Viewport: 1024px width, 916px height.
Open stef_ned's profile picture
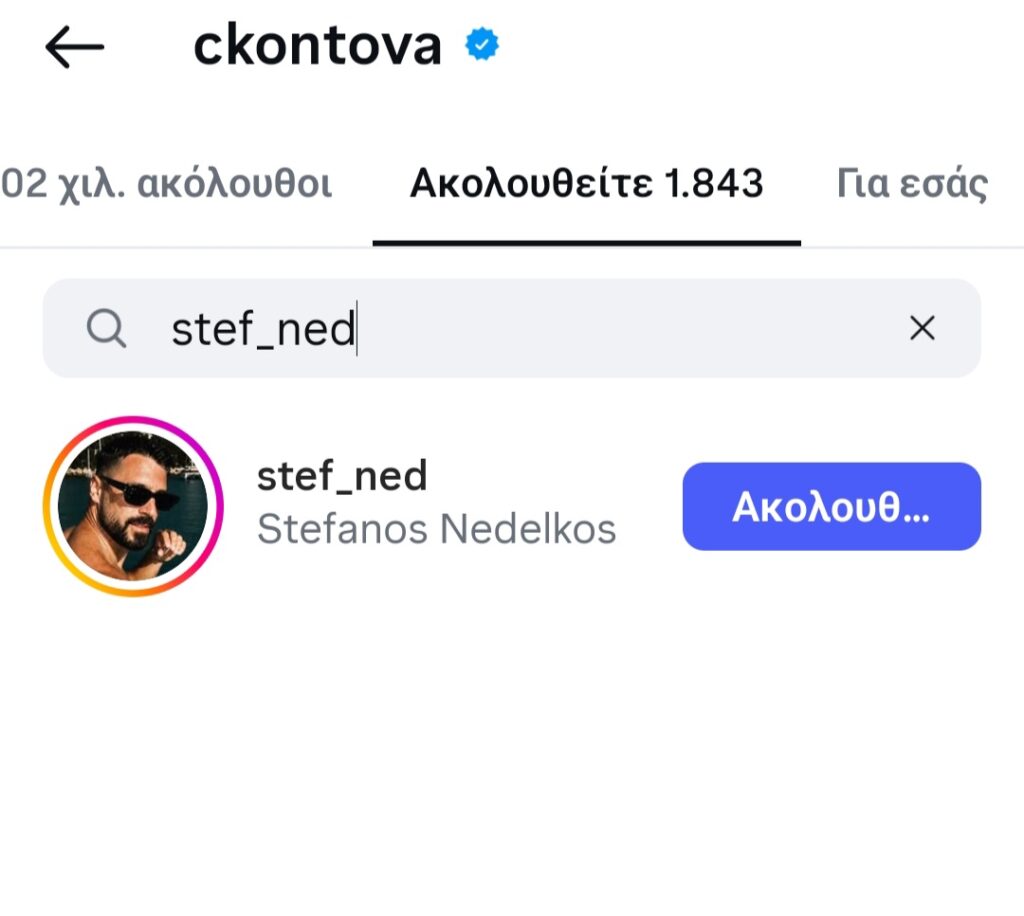[x=133, y=506]
